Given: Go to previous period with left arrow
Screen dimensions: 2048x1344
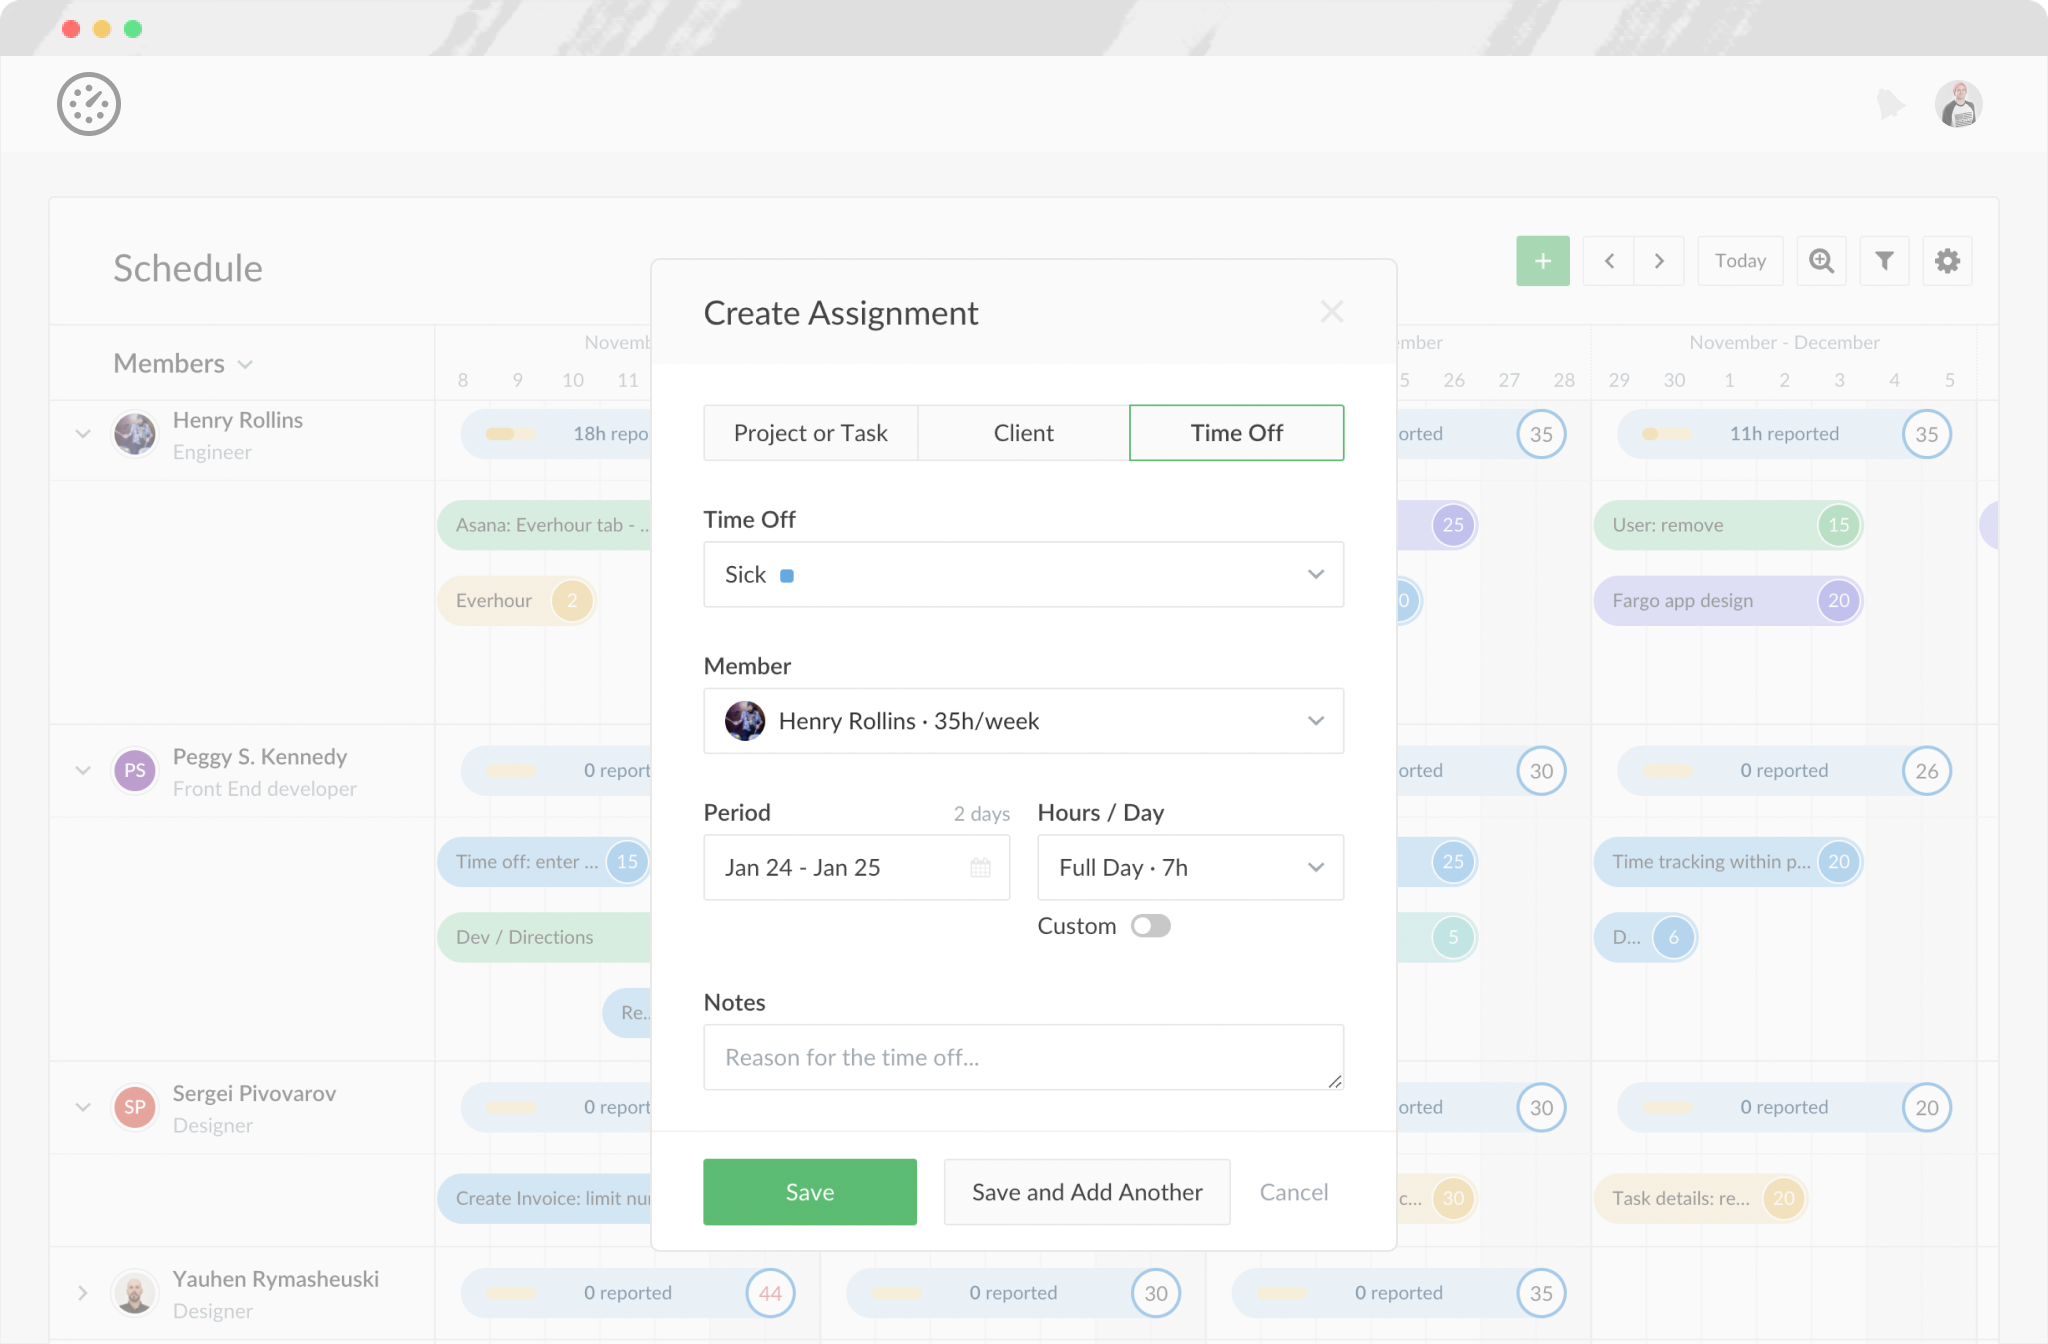Looking at the screenshot, I should tap(1609, 261).
